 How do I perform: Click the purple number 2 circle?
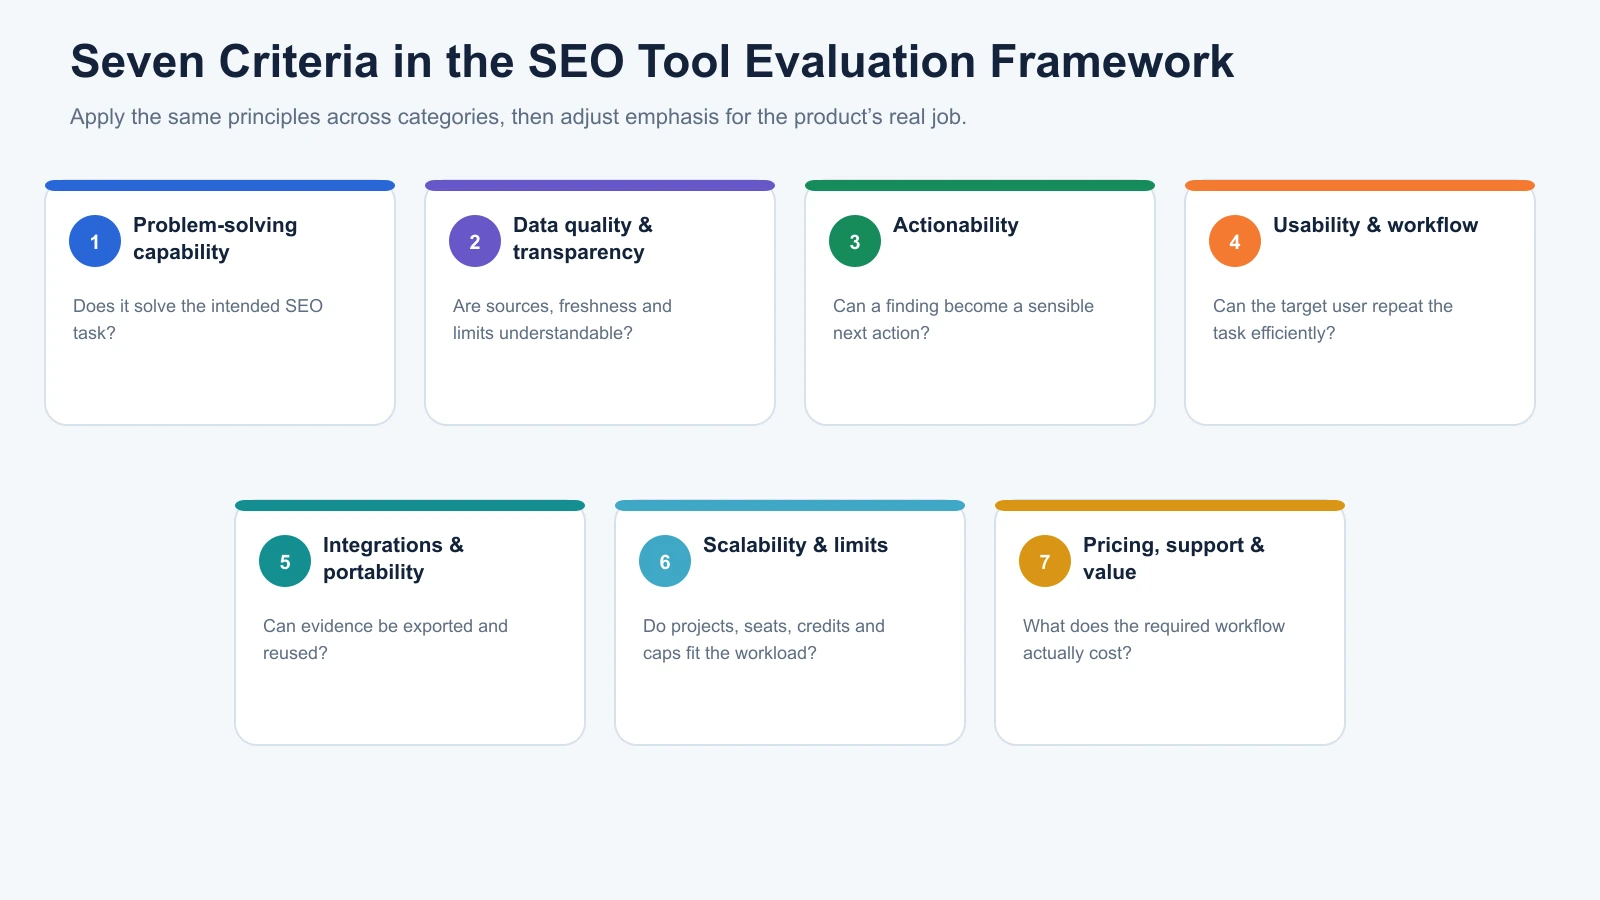[475, 241]
